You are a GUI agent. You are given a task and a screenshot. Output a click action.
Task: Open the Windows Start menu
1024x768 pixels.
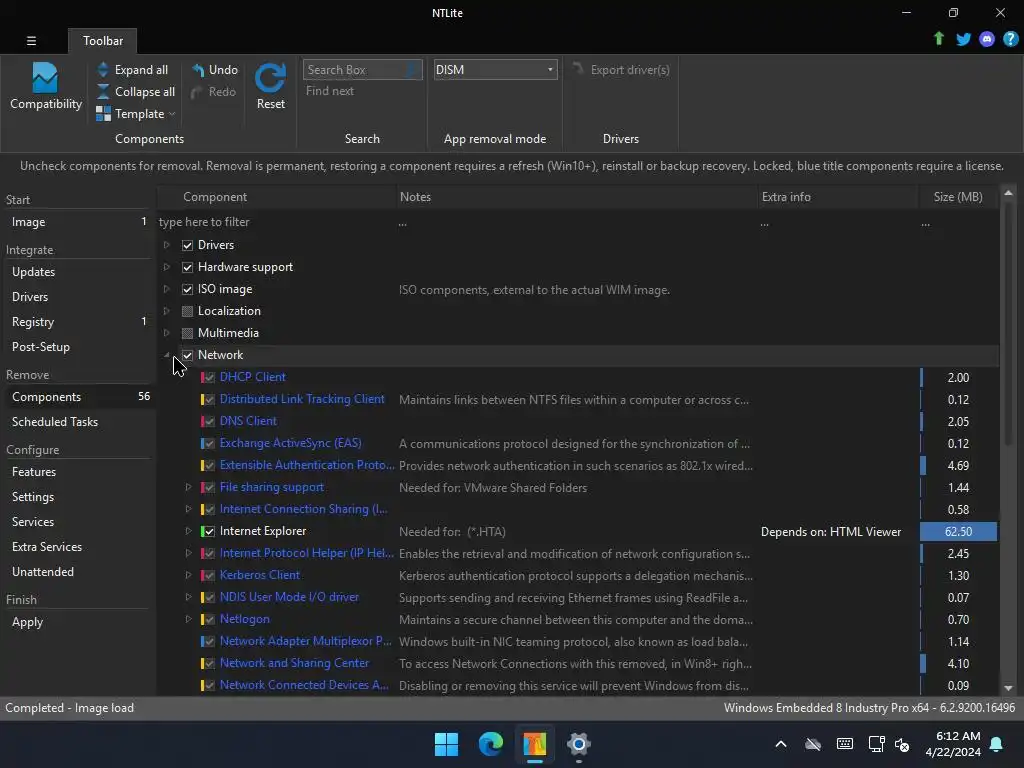point(447,744)
